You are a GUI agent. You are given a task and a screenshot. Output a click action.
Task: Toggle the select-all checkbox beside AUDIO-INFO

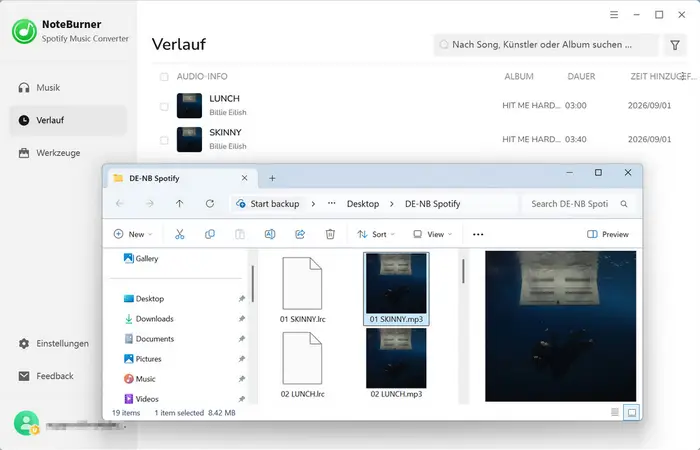pyautogui.click(x=164, y=77)
